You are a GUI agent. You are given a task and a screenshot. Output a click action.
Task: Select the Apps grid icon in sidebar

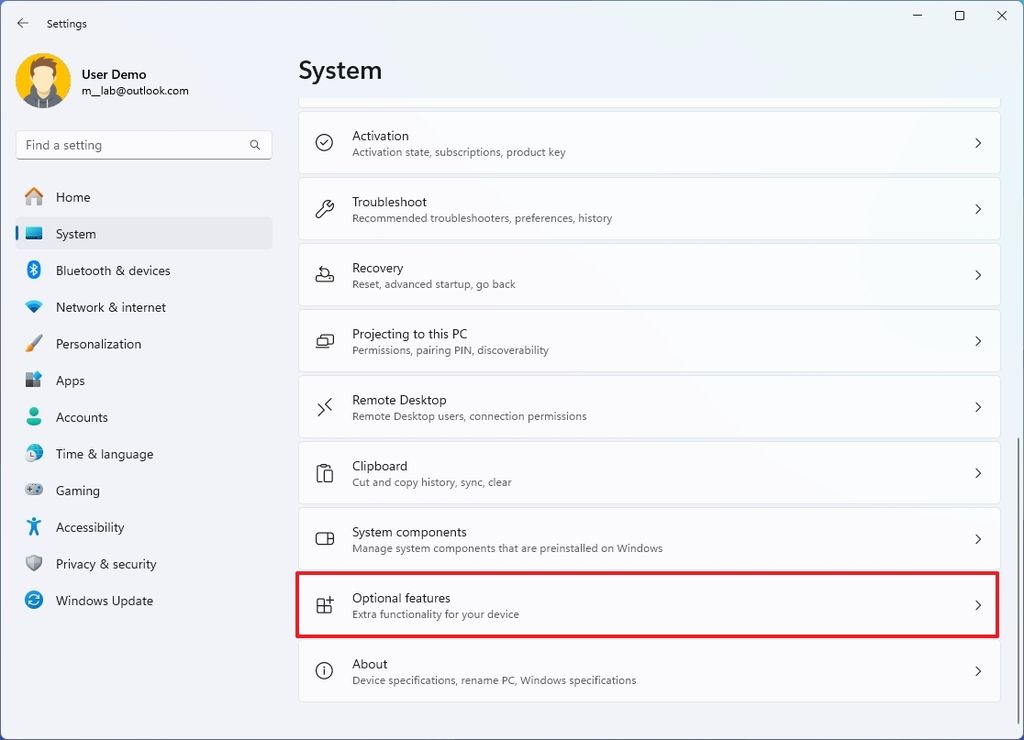tap(31, 380)
